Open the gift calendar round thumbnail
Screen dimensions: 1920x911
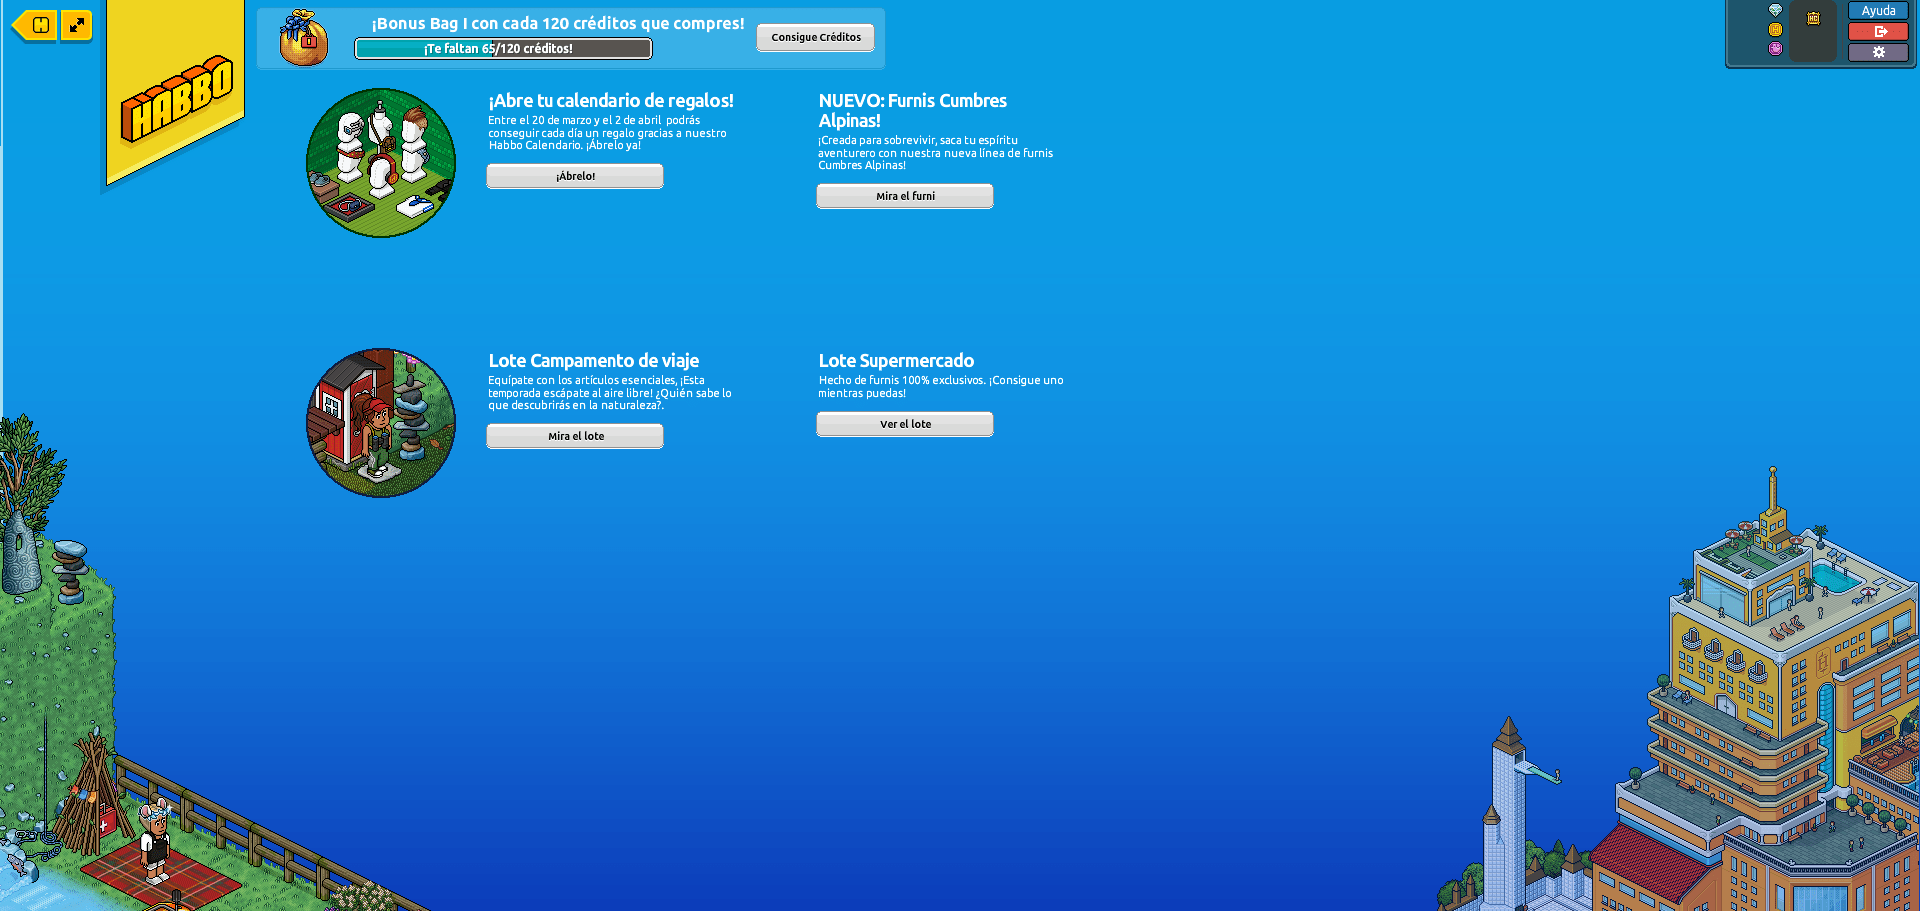point(381,163)
